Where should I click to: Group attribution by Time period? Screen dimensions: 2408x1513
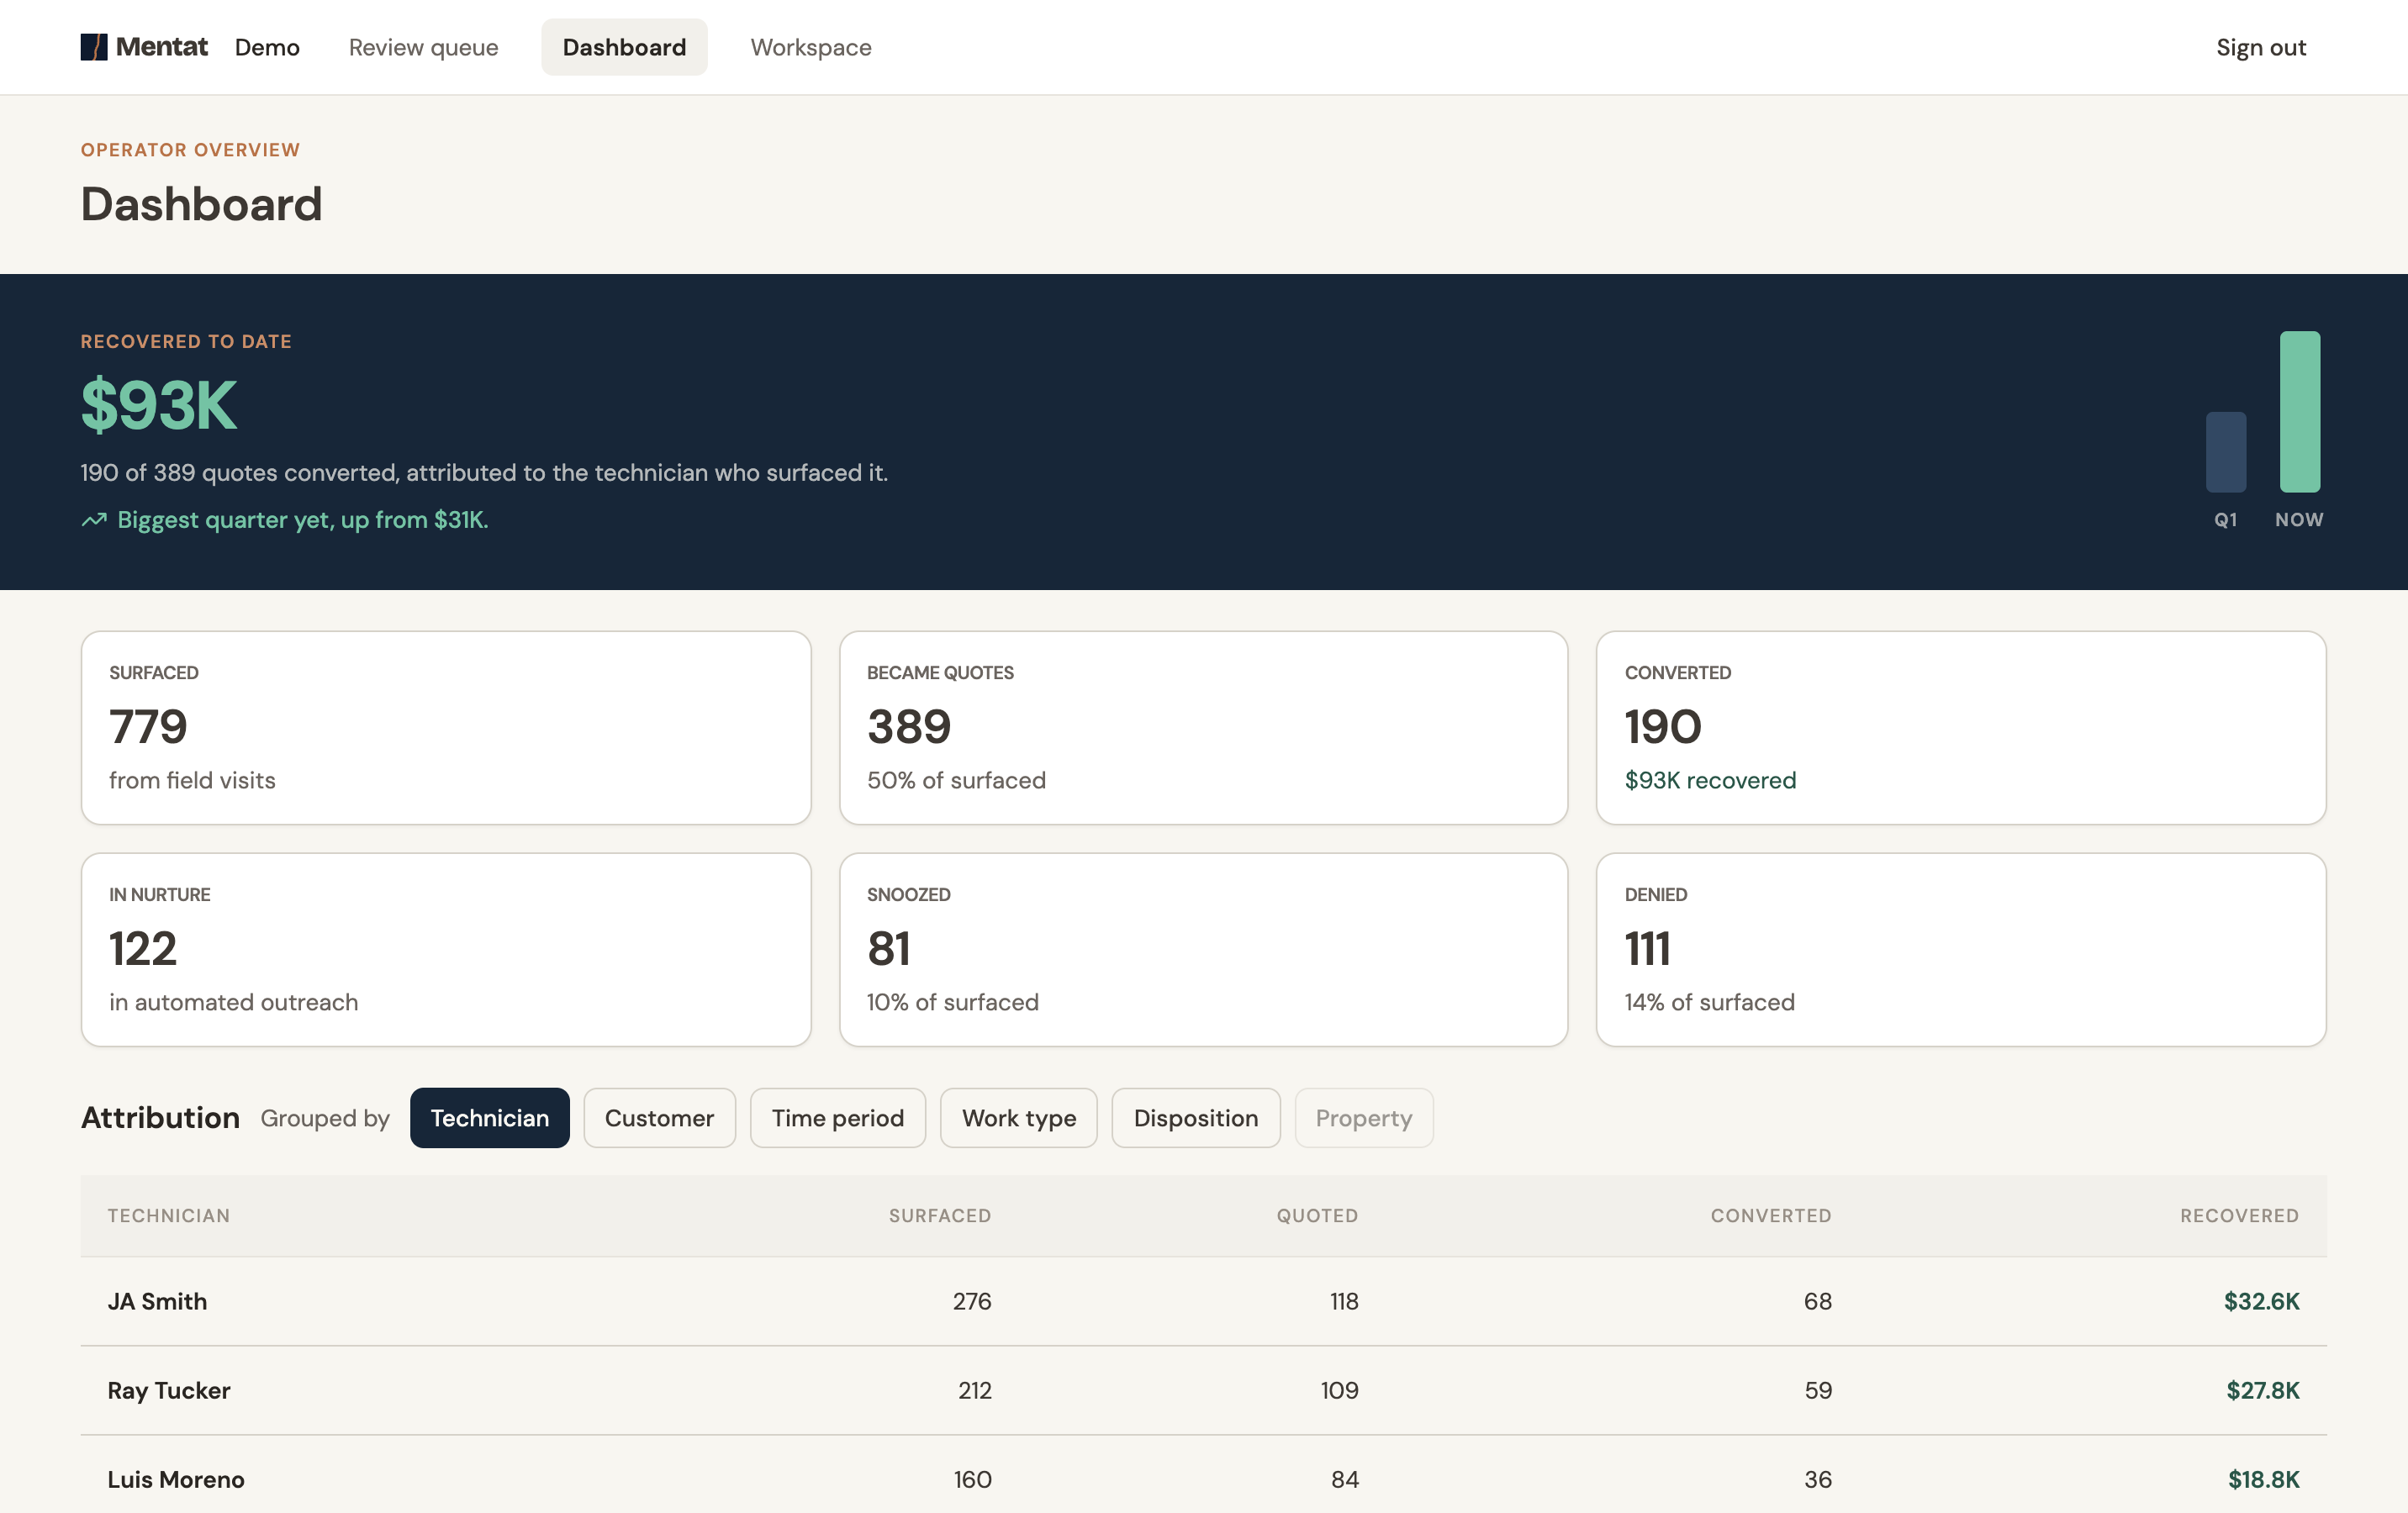[x=838, y=1118]
